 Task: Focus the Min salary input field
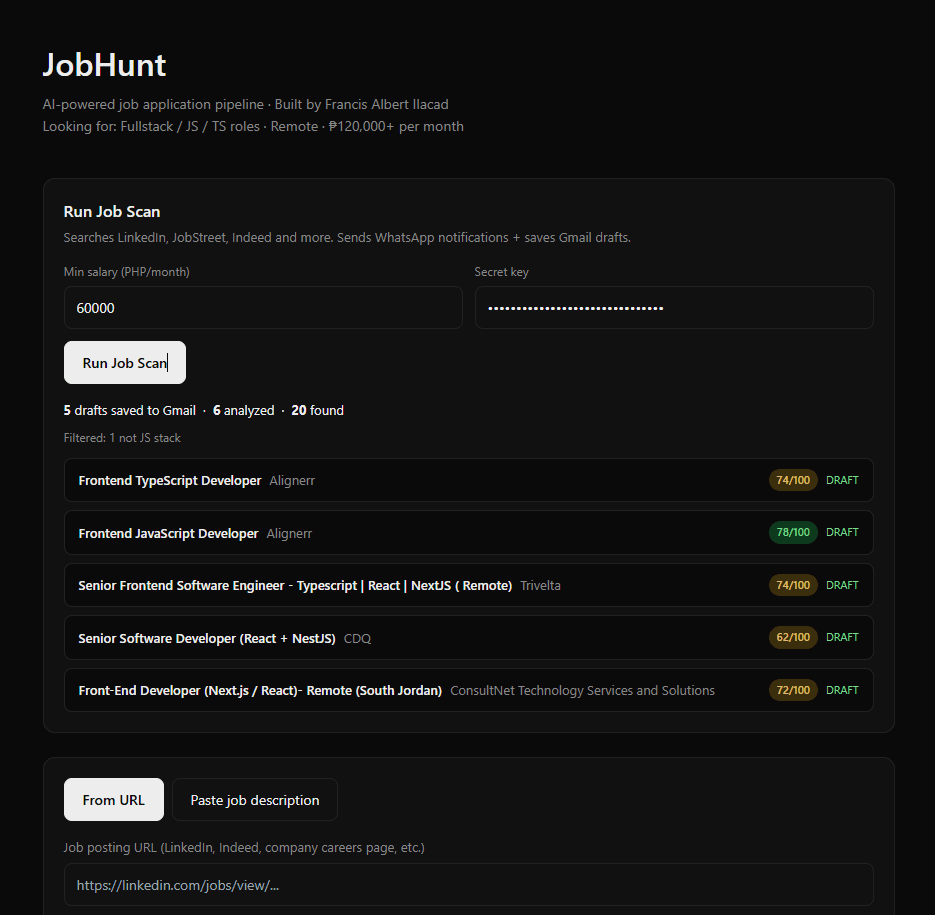[263, 308]
